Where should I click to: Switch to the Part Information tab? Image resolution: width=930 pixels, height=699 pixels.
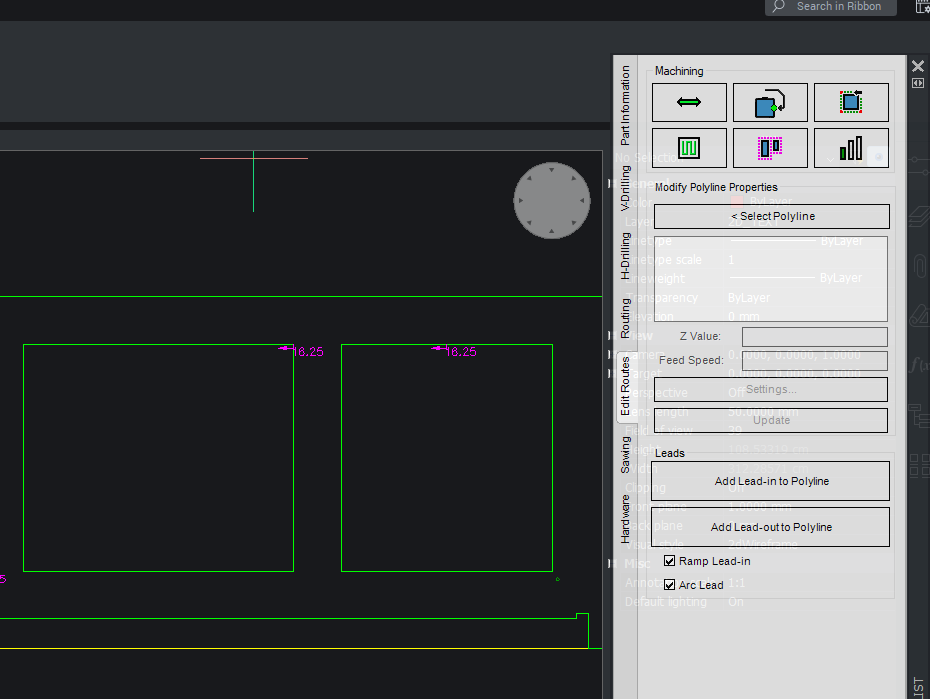[626, 105]
